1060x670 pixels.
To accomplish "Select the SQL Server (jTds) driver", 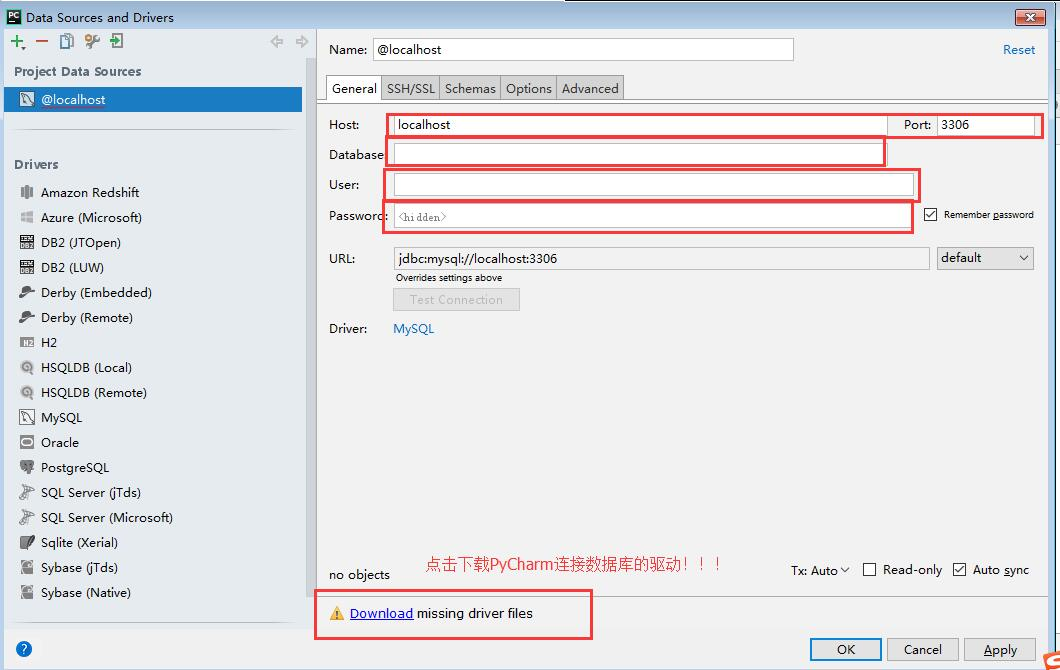I will 91,493.
